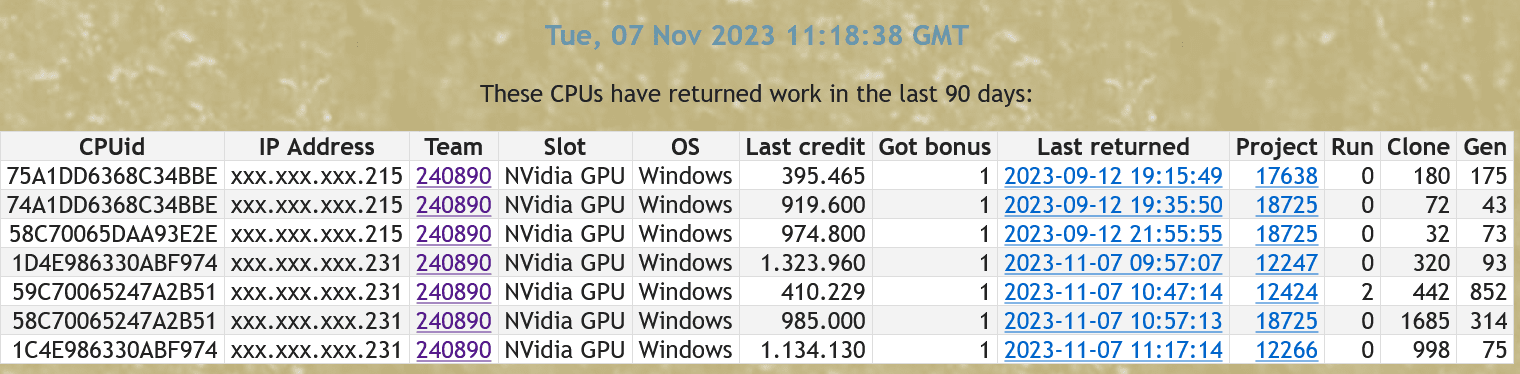This screenshot has width=1520, height=374.
Task: Click the Last credit column header
Action: (805, 147)
